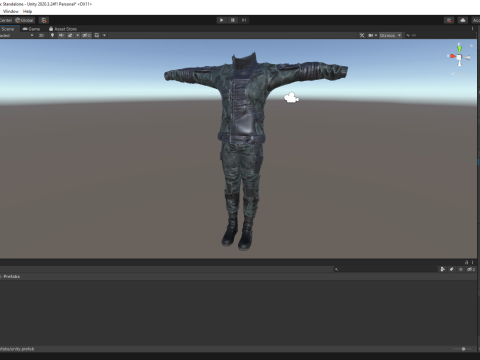Open Collab service icon at top right
Viewport: 480px width, 360px height.
449,20
